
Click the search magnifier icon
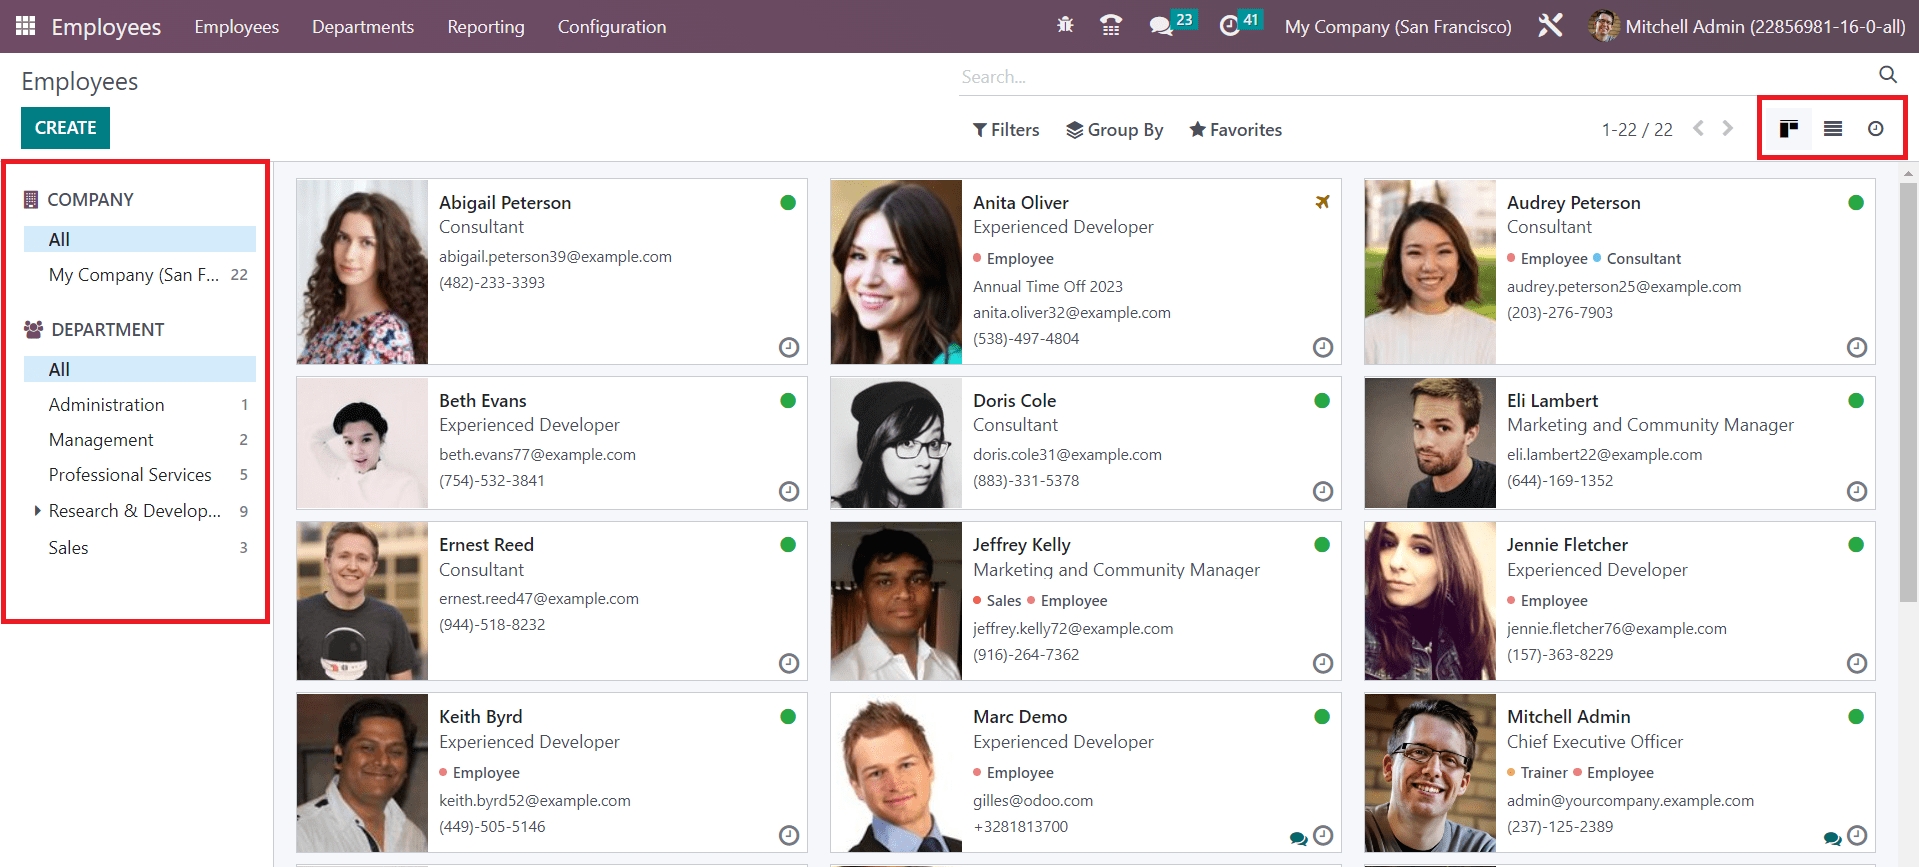(x=1887, y=75)
